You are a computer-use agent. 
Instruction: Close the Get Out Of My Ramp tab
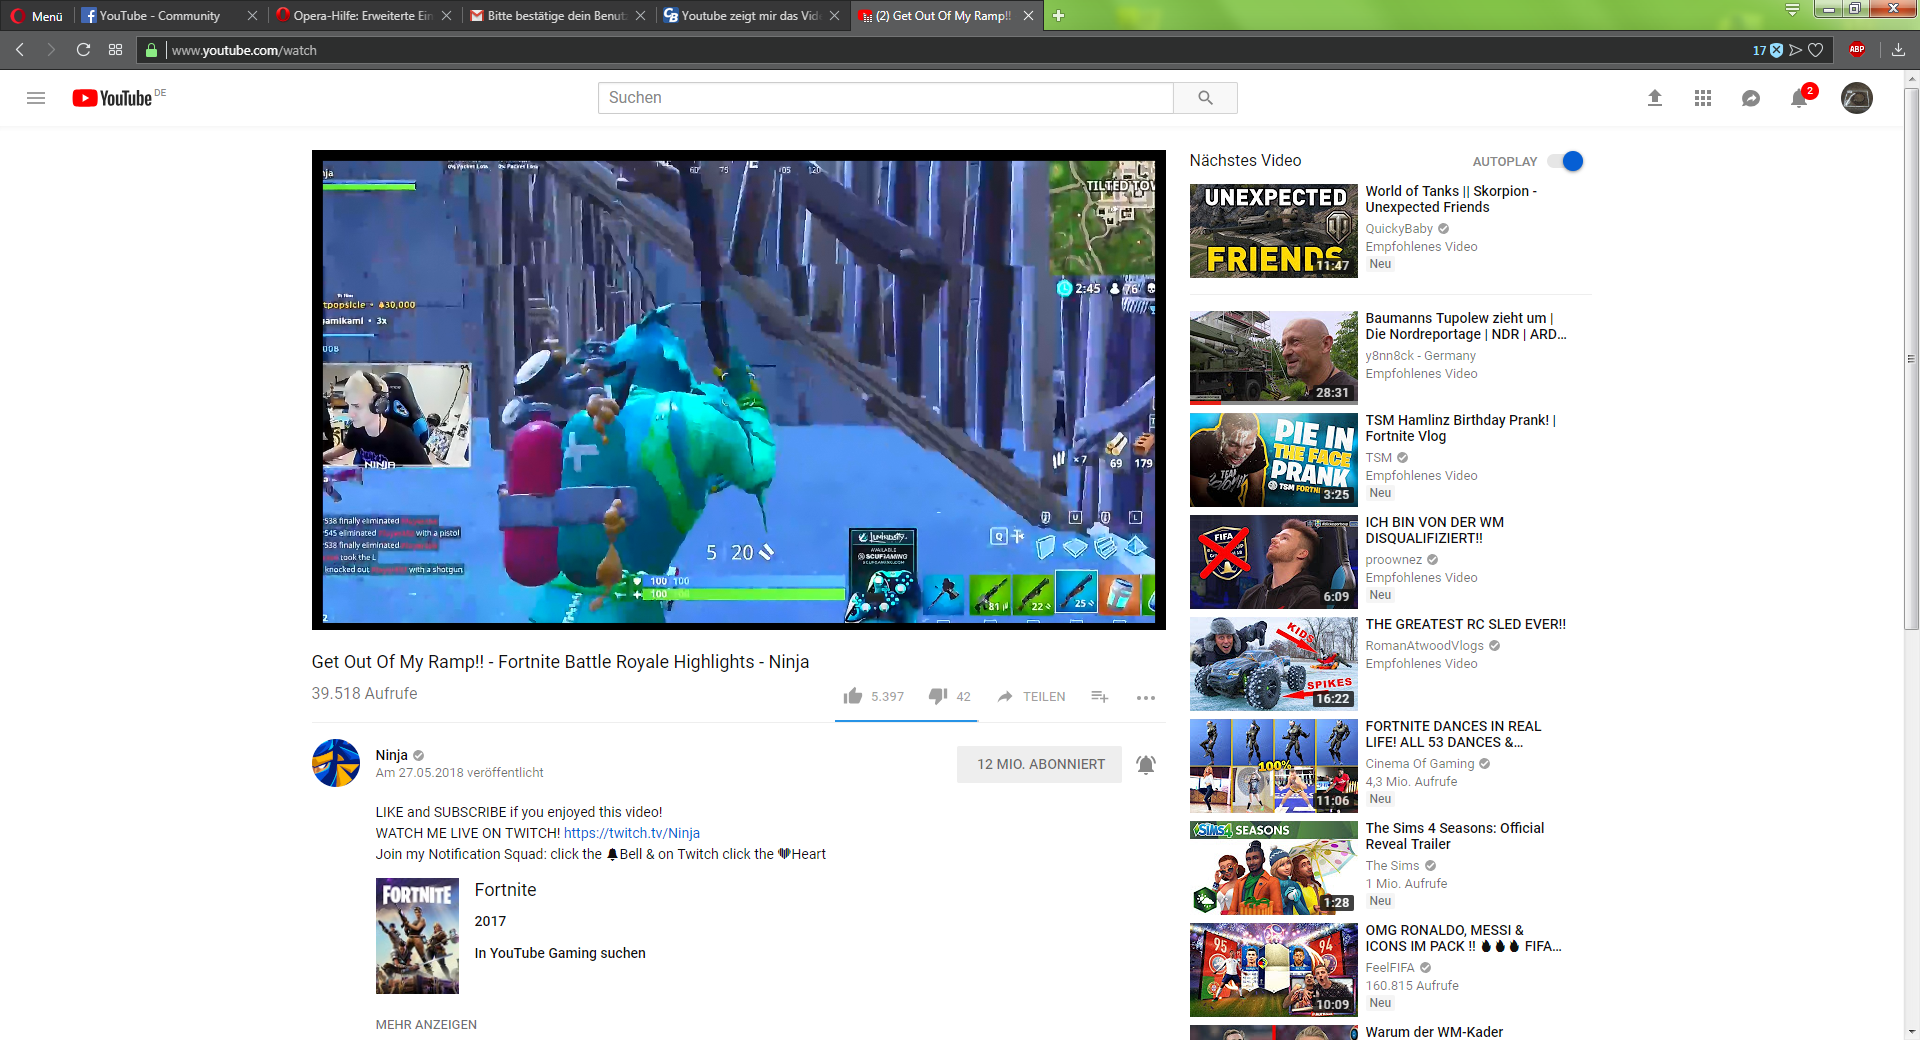tap(1028, 15)
